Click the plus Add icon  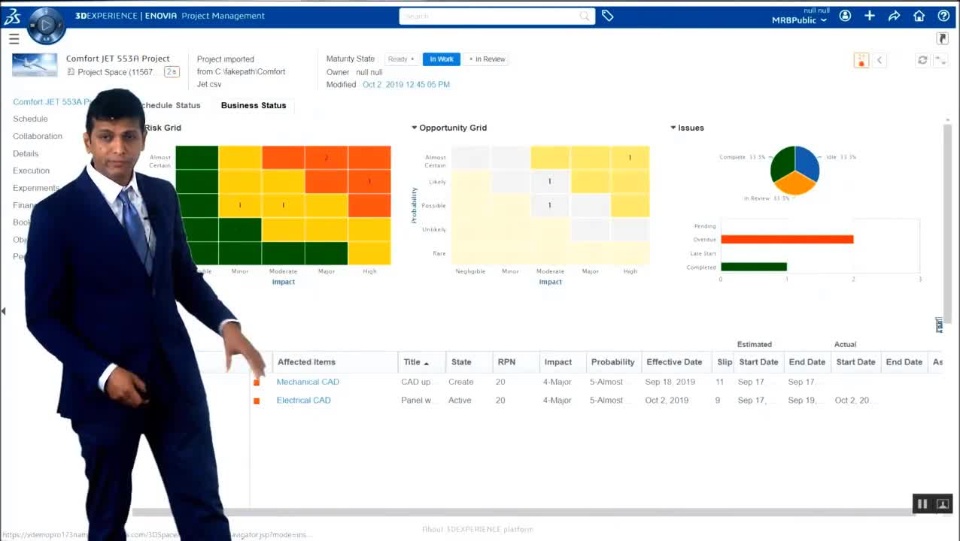(x=869, y=16)
